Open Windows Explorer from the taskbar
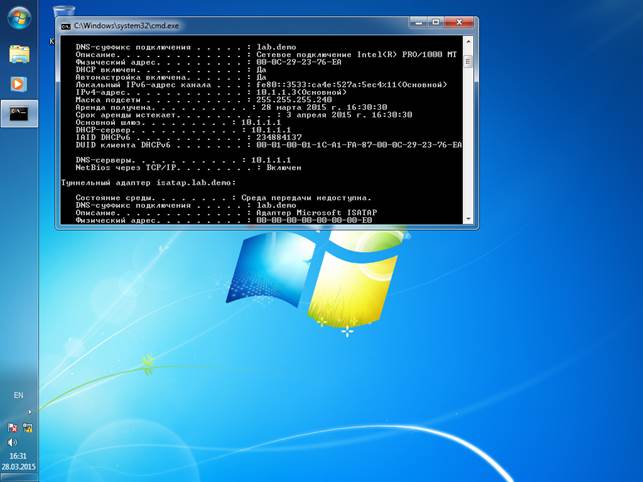 [x=19, y=54]
